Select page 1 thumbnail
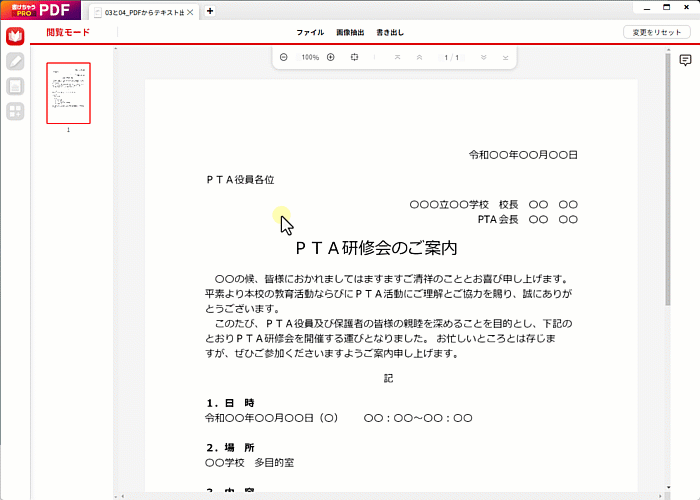This screenshot has height=500, width=700. (x=68, y=93)
